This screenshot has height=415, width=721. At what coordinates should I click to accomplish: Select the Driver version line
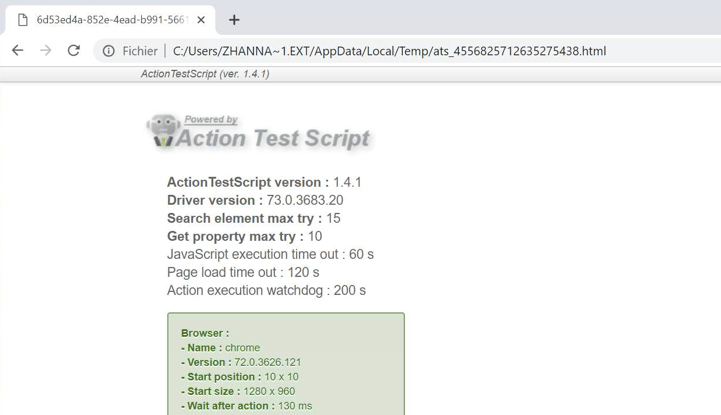pos(255,200)
